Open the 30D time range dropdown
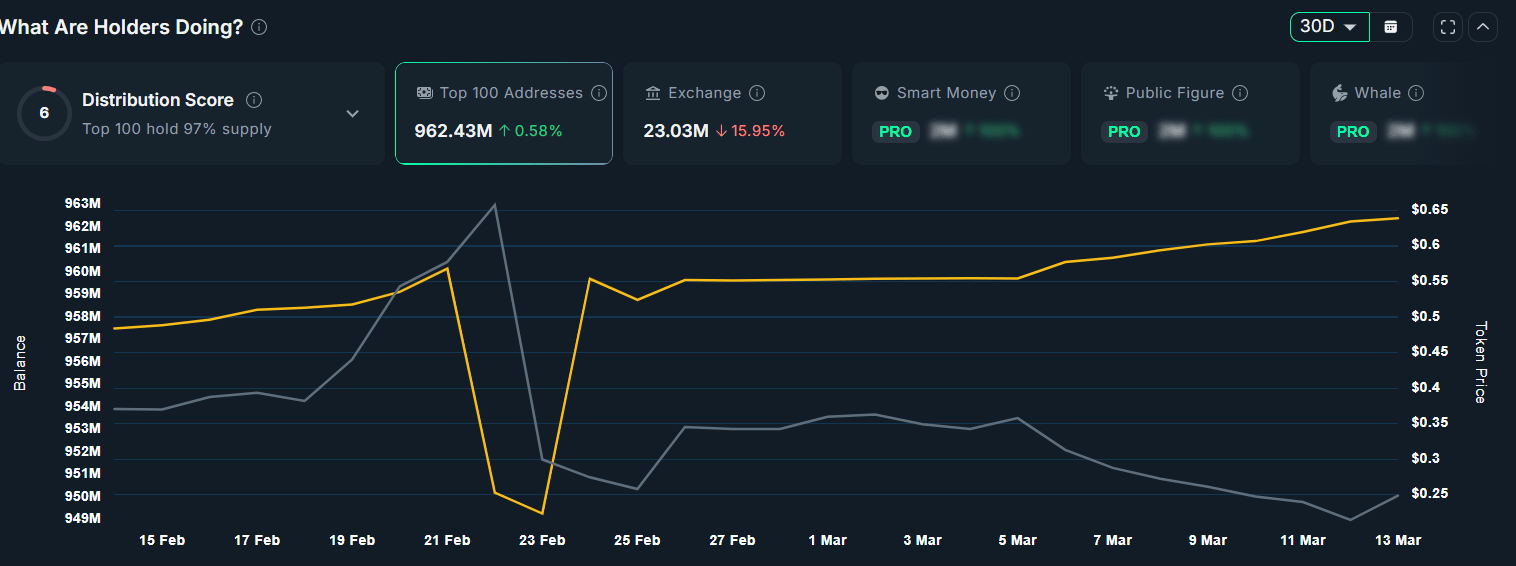This screenshot has height=566, width=1516. 1329,27
